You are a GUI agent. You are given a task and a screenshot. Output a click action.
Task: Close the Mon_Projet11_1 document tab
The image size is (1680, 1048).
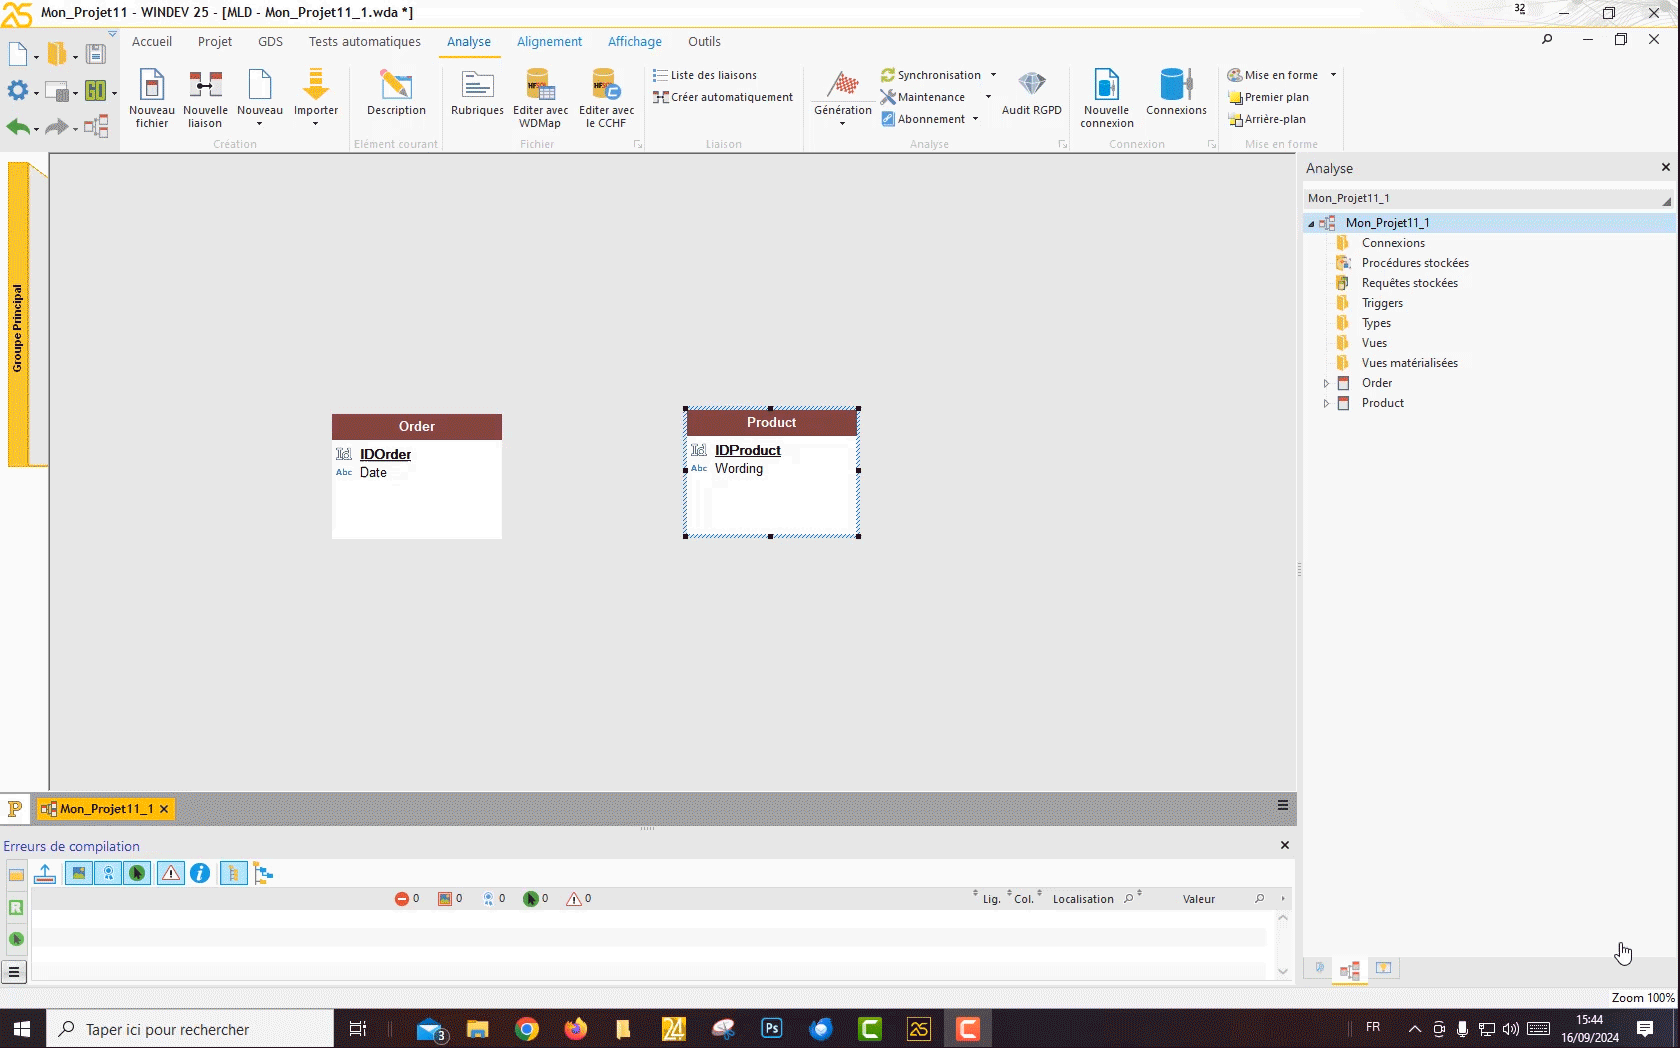tap(164, 809)
